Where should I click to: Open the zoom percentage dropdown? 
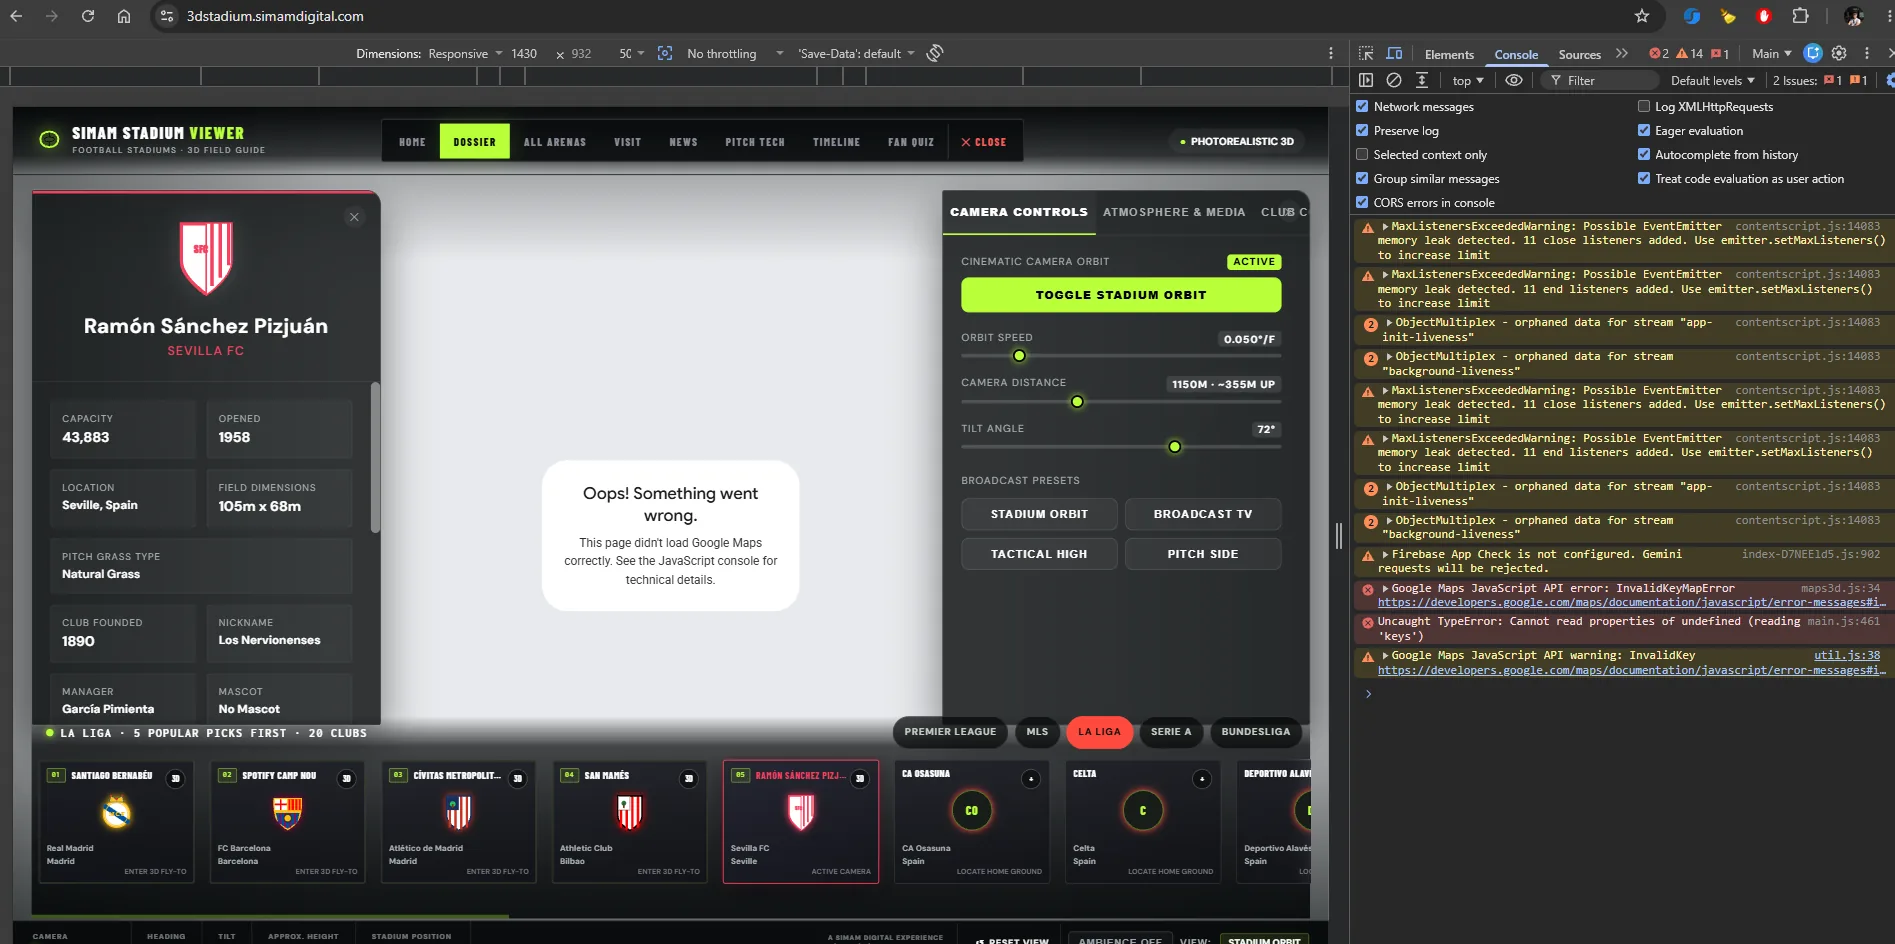(x=631, y=54)
